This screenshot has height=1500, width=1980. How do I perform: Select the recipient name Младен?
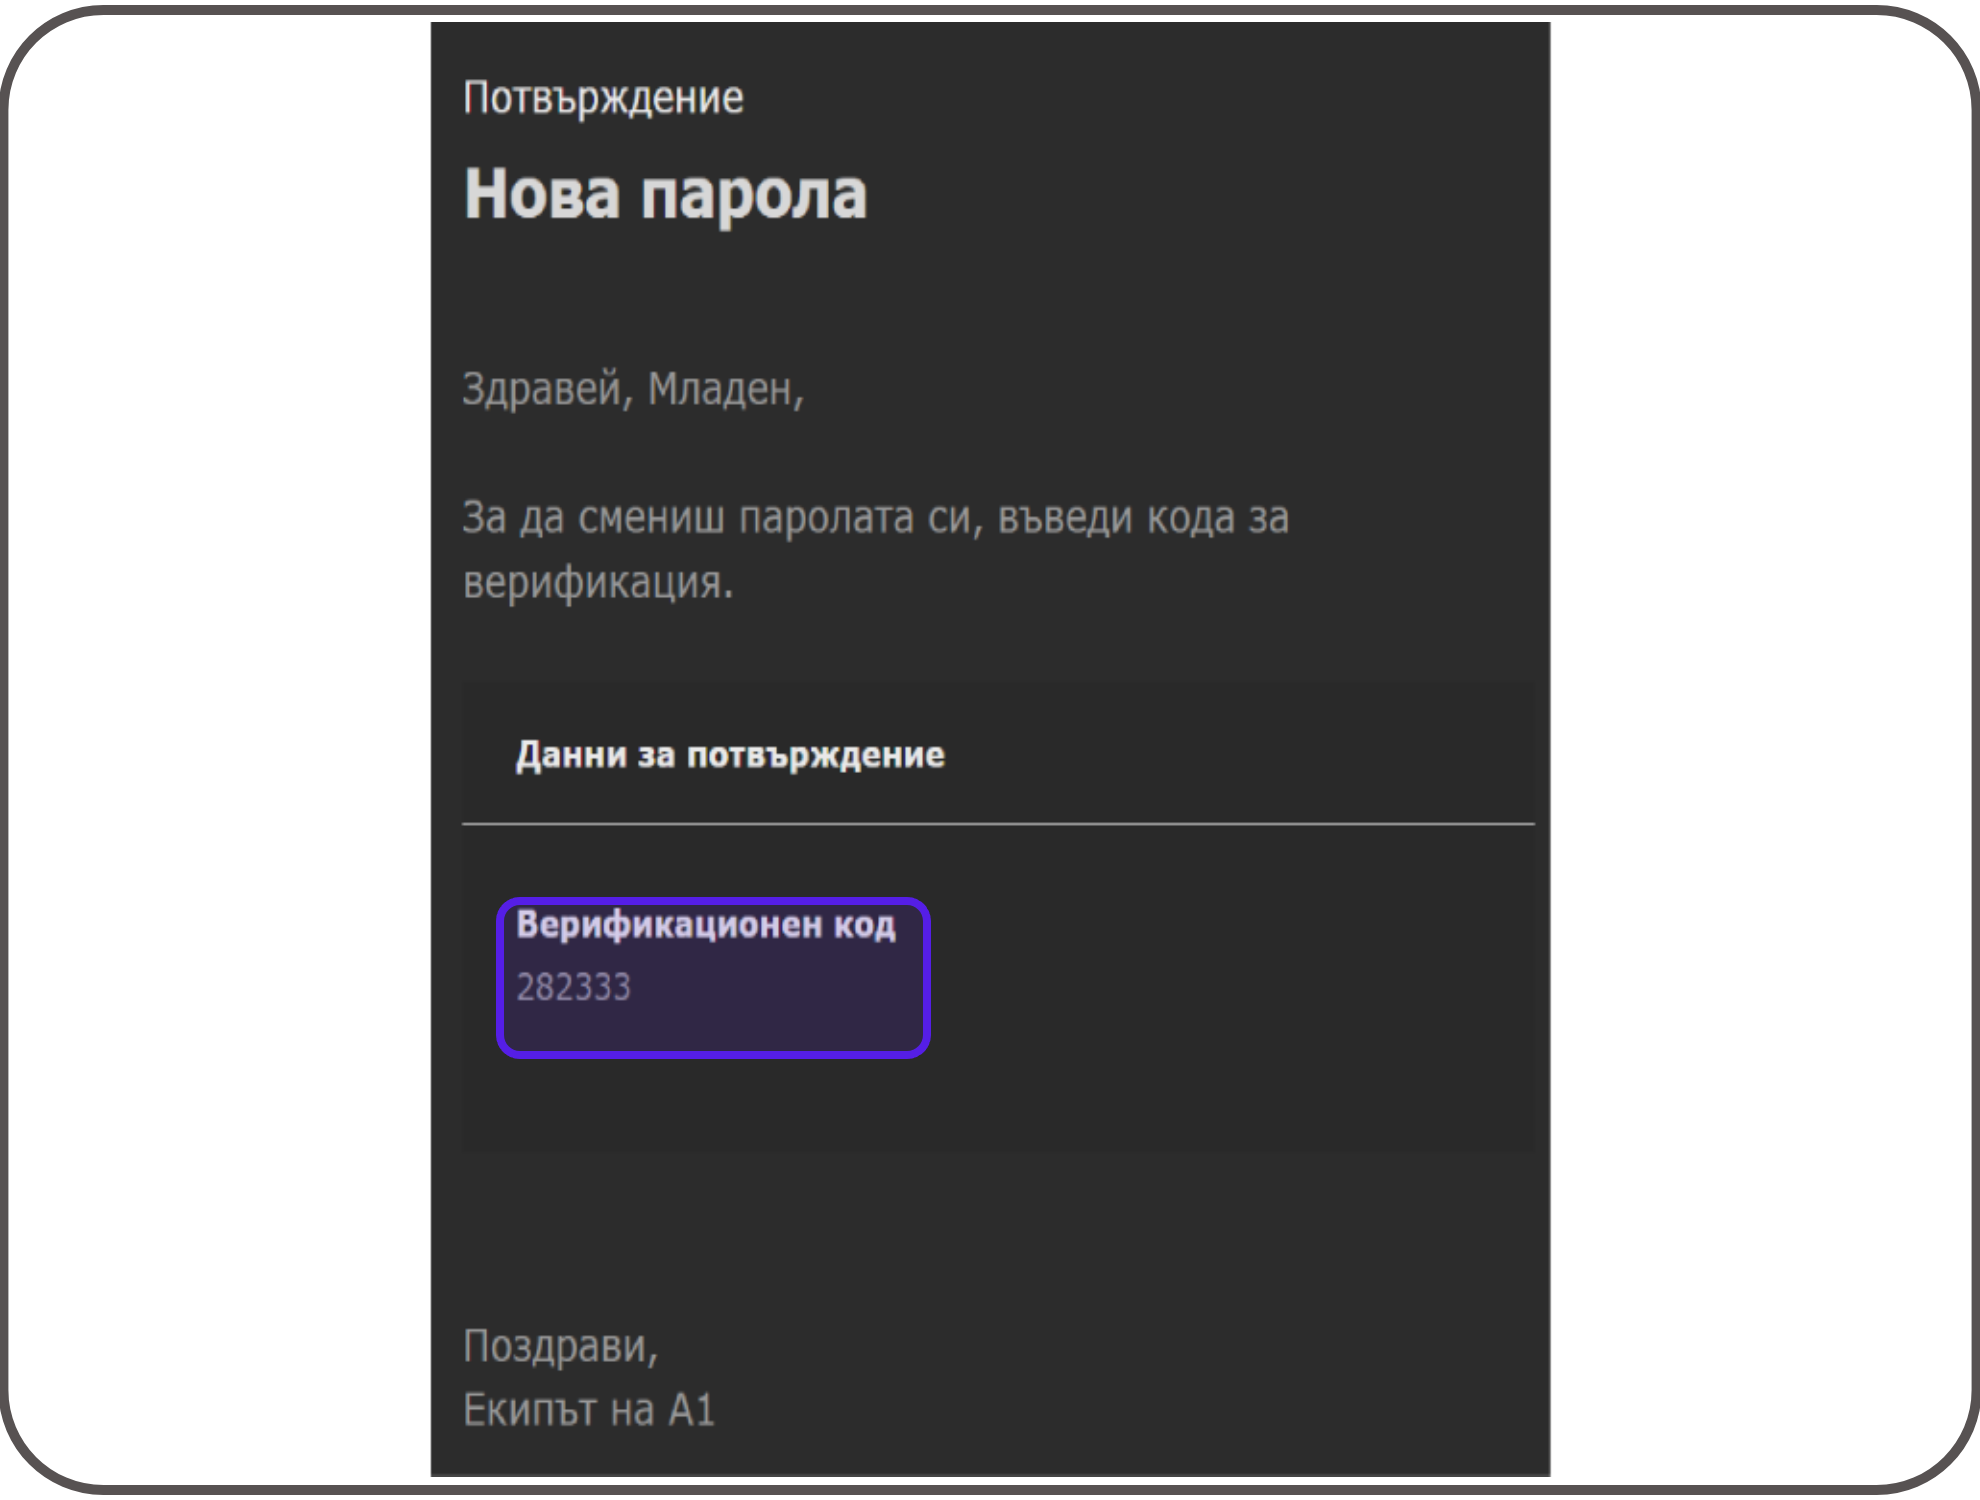(720, 389)
